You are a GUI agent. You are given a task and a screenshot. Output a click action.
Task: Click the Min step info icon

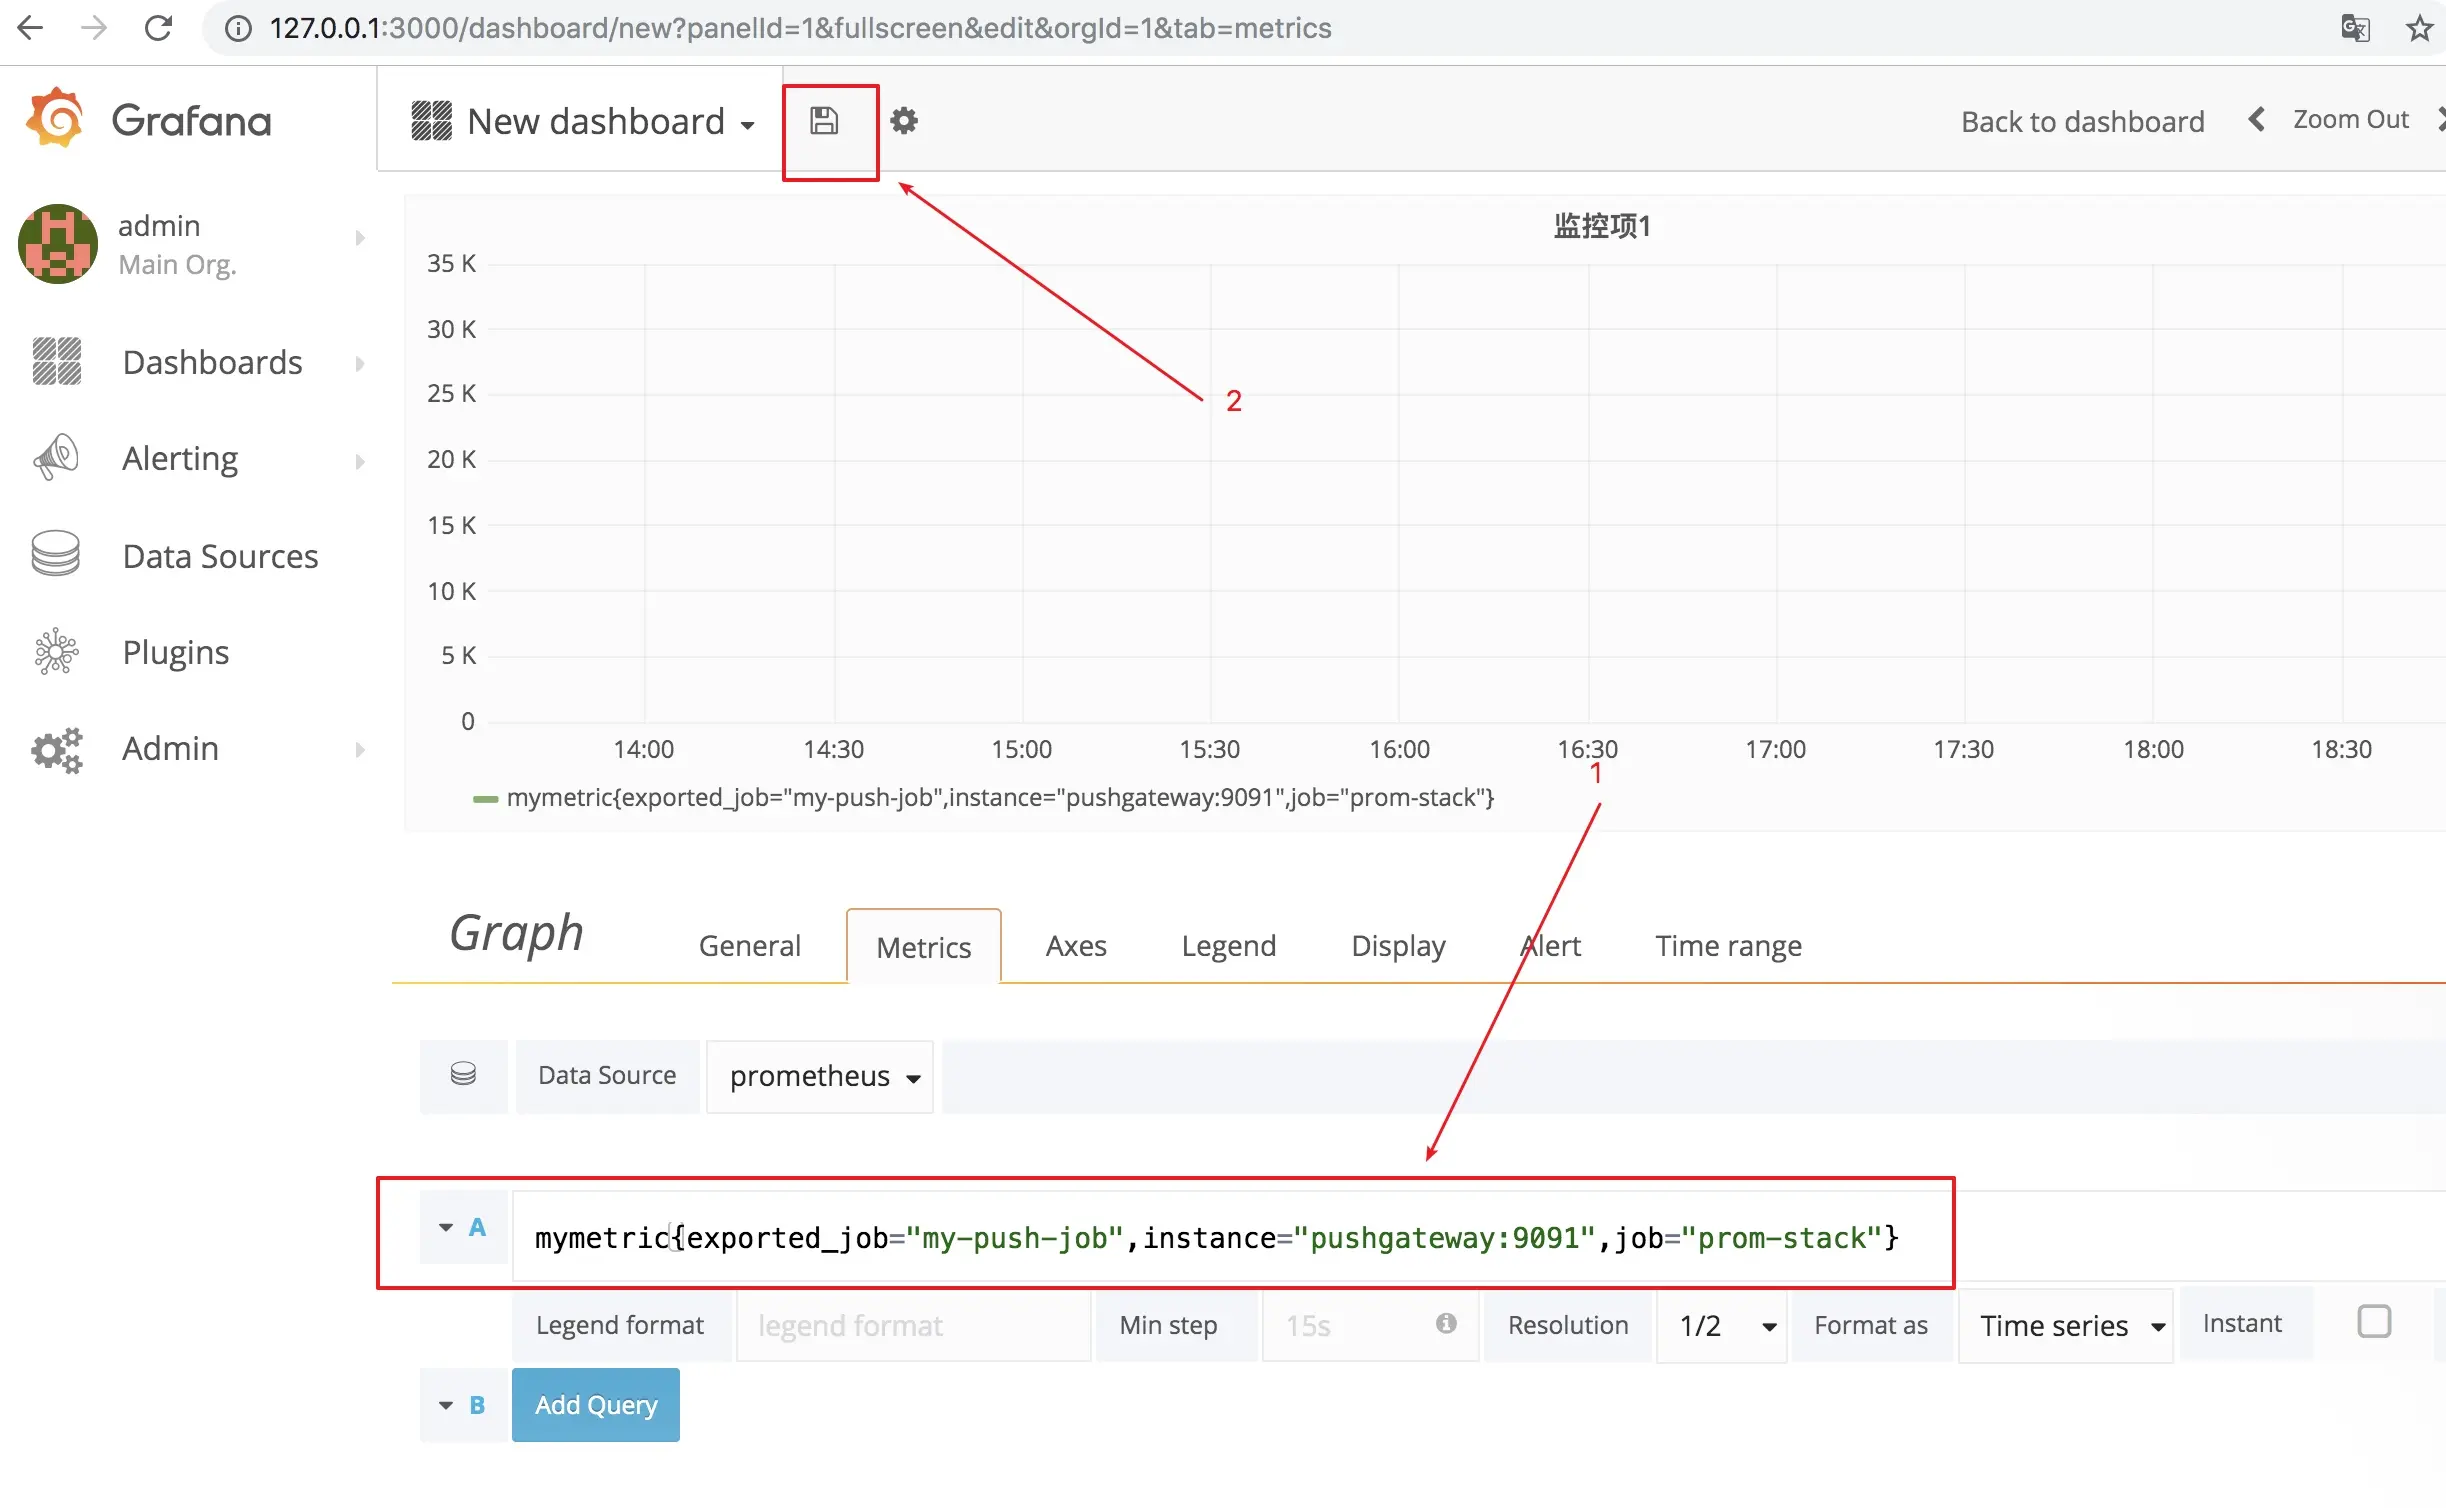[1445, 1324]
